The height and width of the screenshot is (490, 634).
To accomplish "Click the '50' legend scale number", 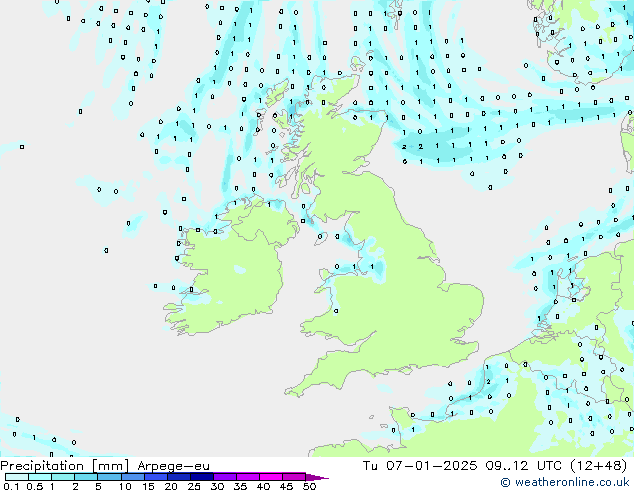I will click(309, 486).
